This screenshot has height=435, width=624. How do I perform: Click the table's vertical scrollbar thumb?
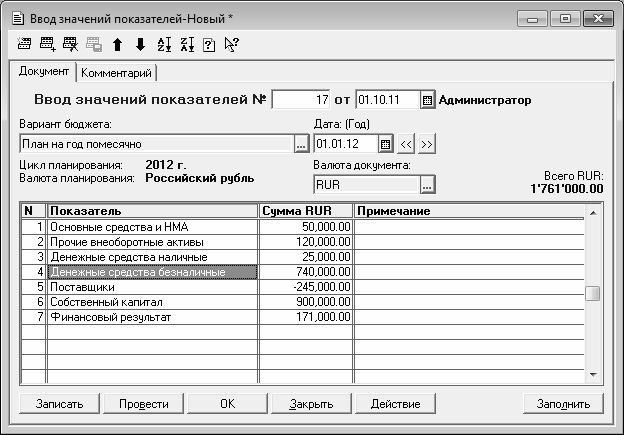[593, 293]
